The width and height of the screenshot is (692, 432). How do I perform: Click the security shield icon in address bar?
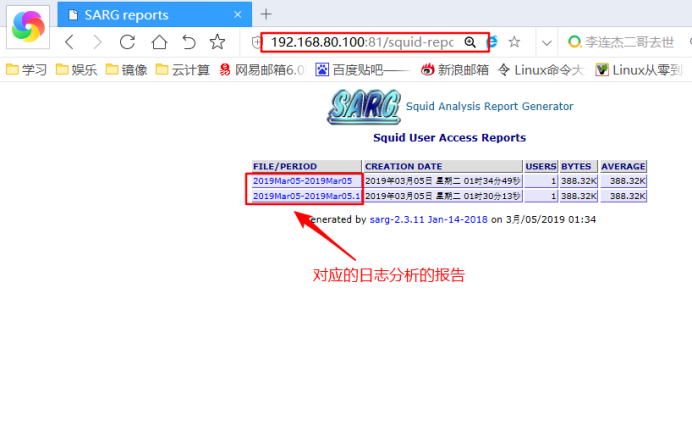point(256,42)
